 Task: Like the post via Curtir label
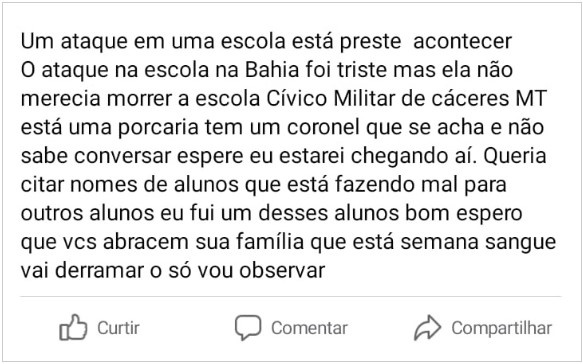pos(118,328)
